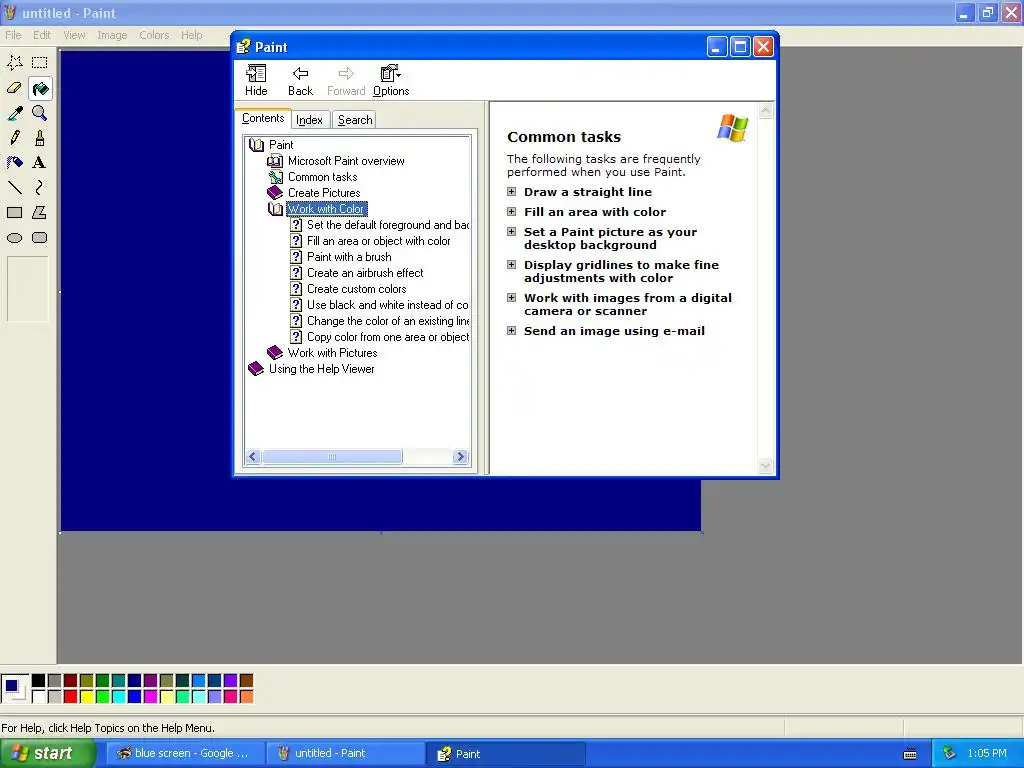
Task: Click the Paint help taskbar button
Action: point(506,754)
